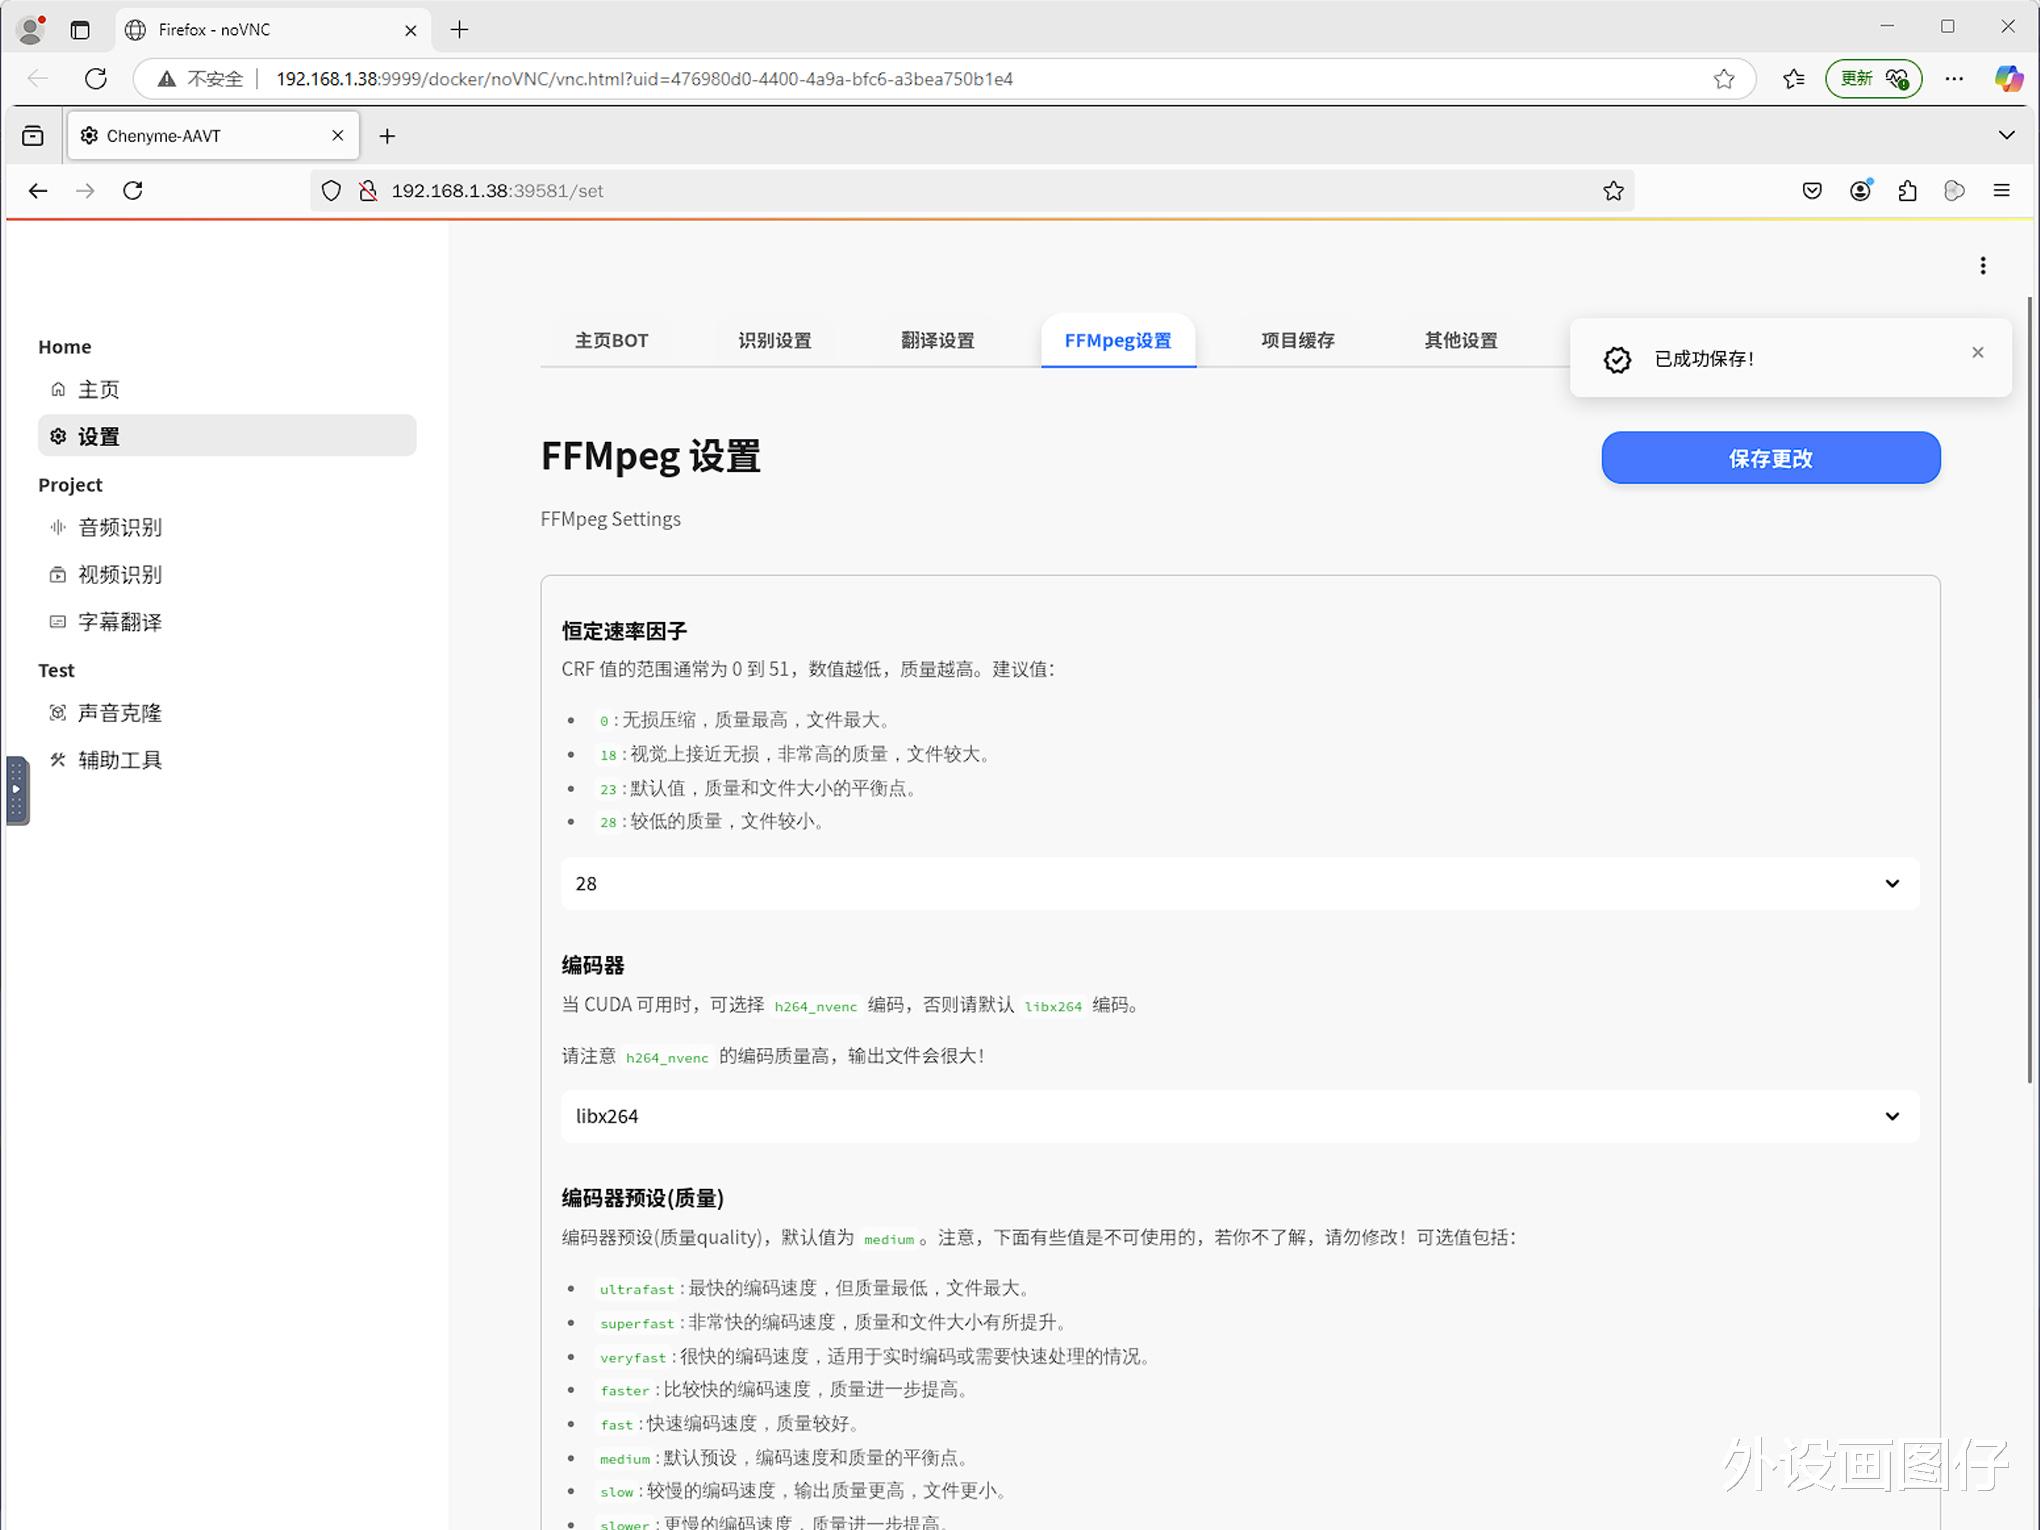
Task: Bookmark page with inner Firefox star icon
Action: pos(1613,191)
